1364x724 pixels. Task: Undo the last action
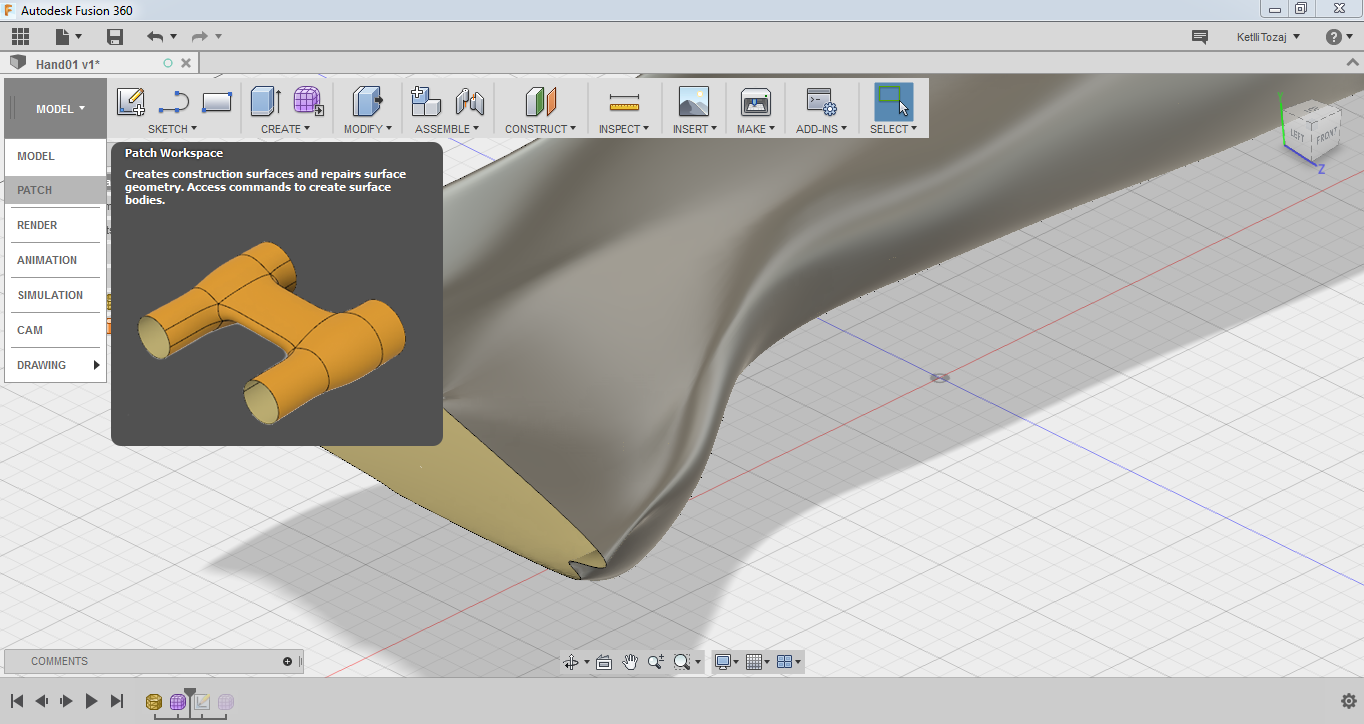pos(154,37)
